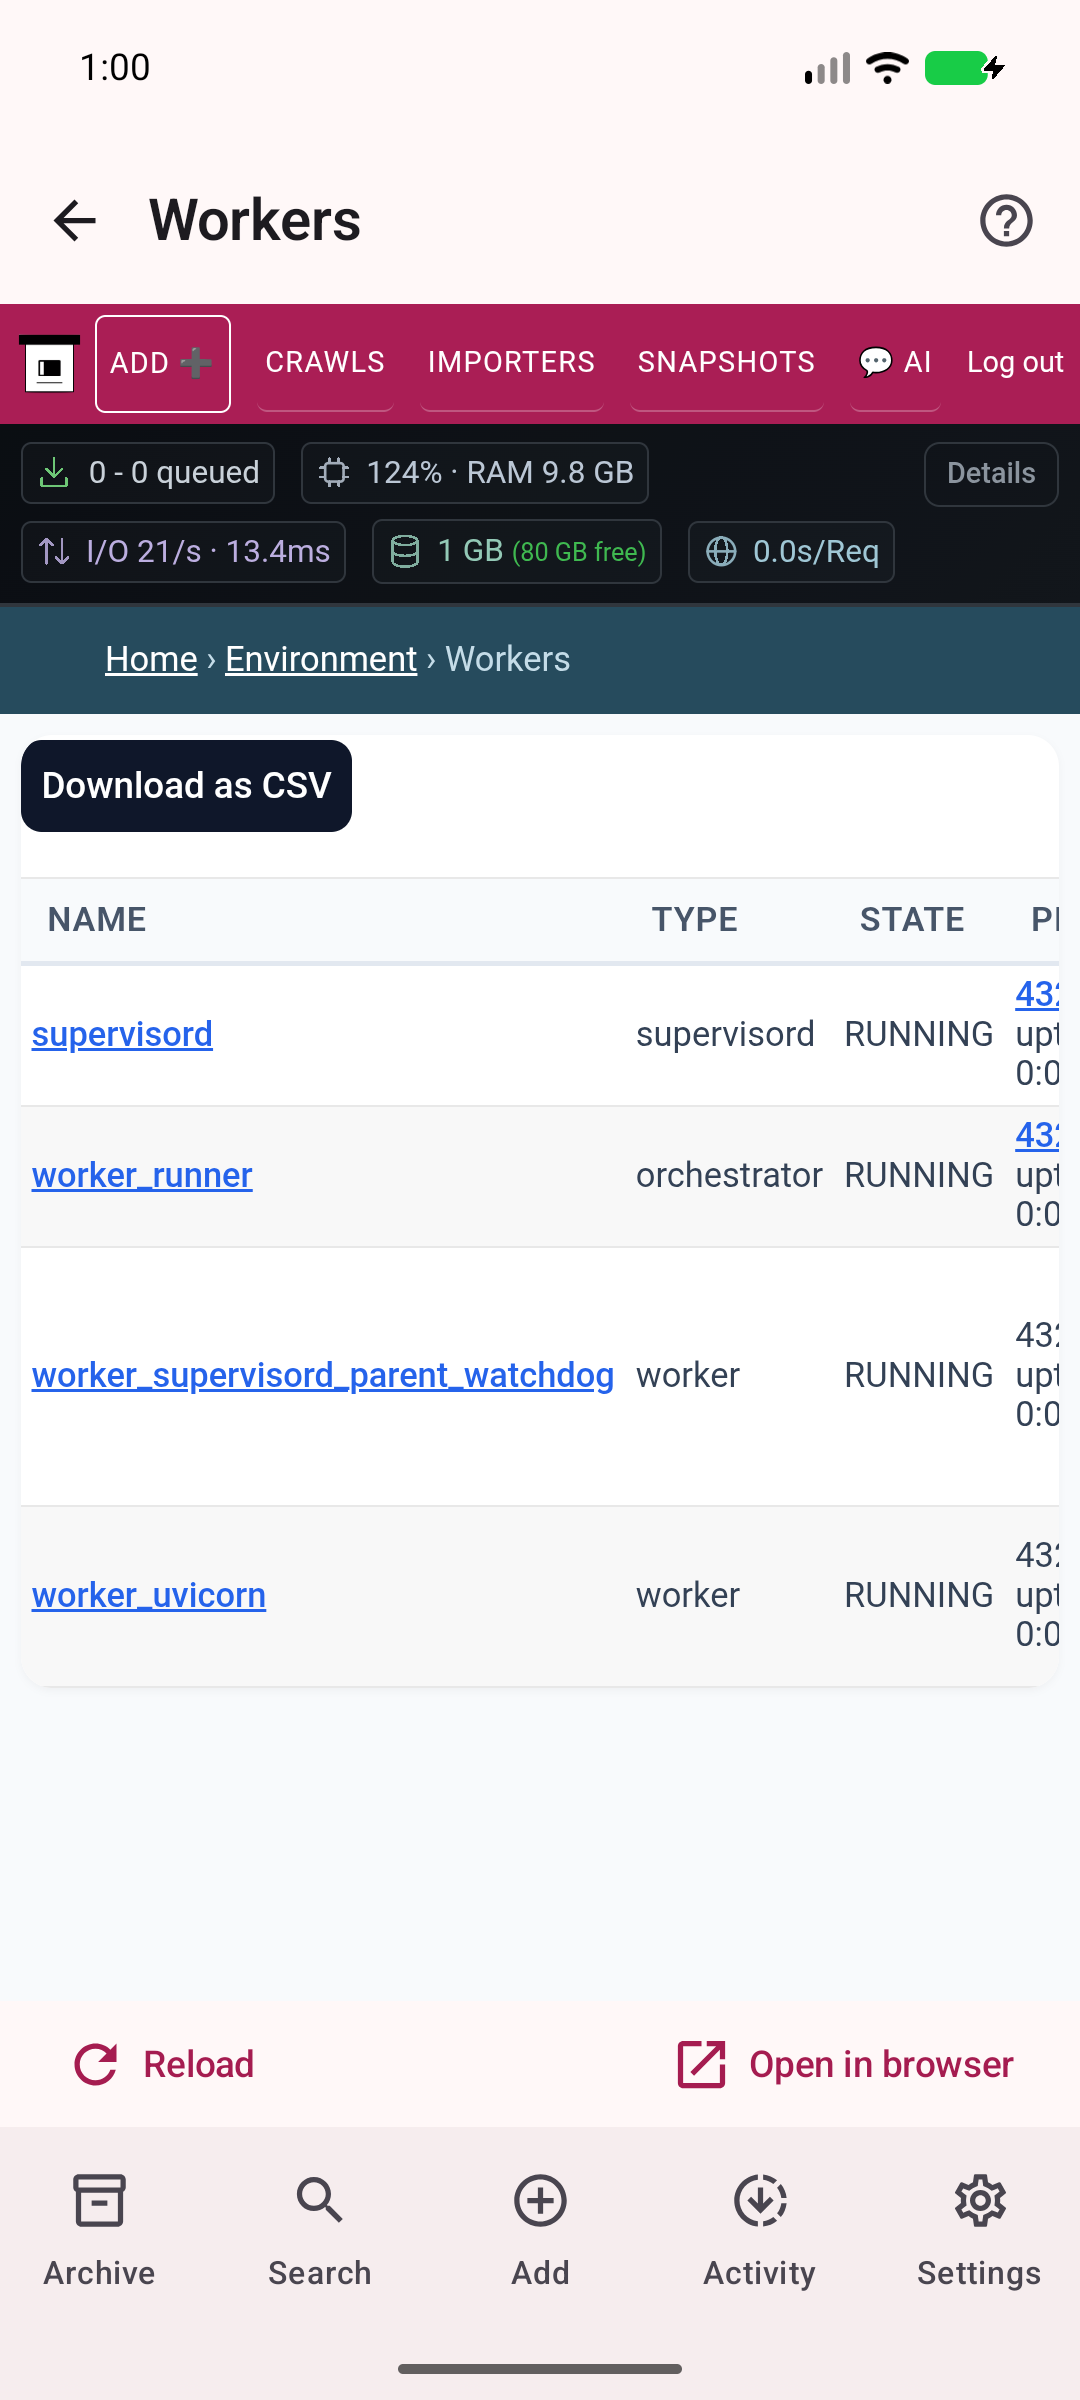This screenshot has height=2400, width=1080.
Task: Click Download as CSV button
Action: coord(186,786)
